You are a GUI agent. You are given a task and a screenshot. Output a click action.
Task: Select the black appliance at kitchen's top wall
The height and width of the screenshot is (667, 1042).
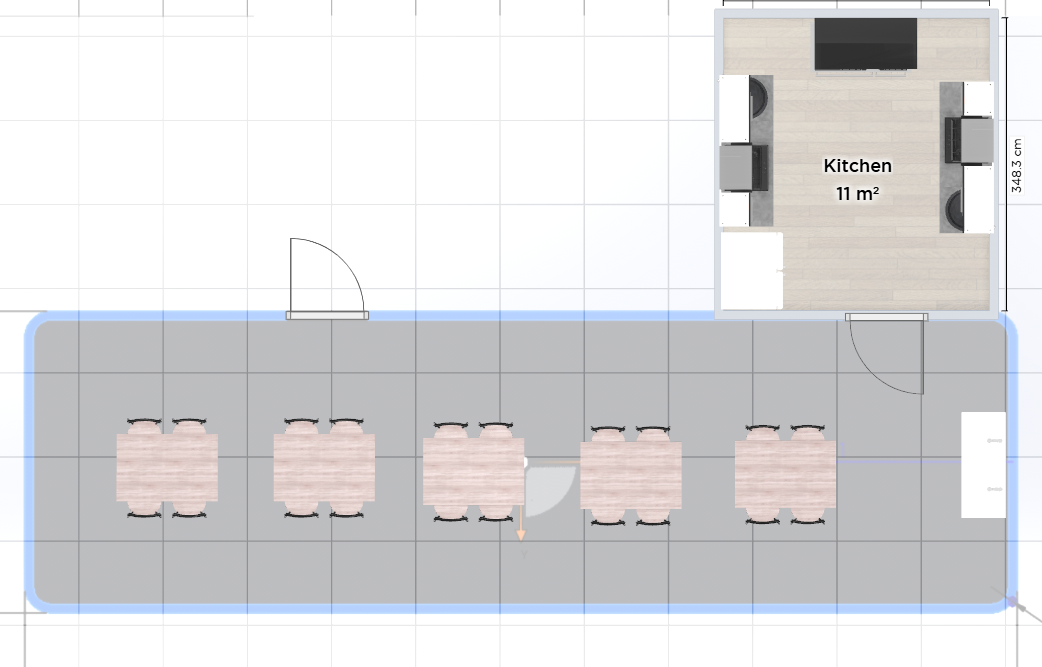tap(865, 44)
